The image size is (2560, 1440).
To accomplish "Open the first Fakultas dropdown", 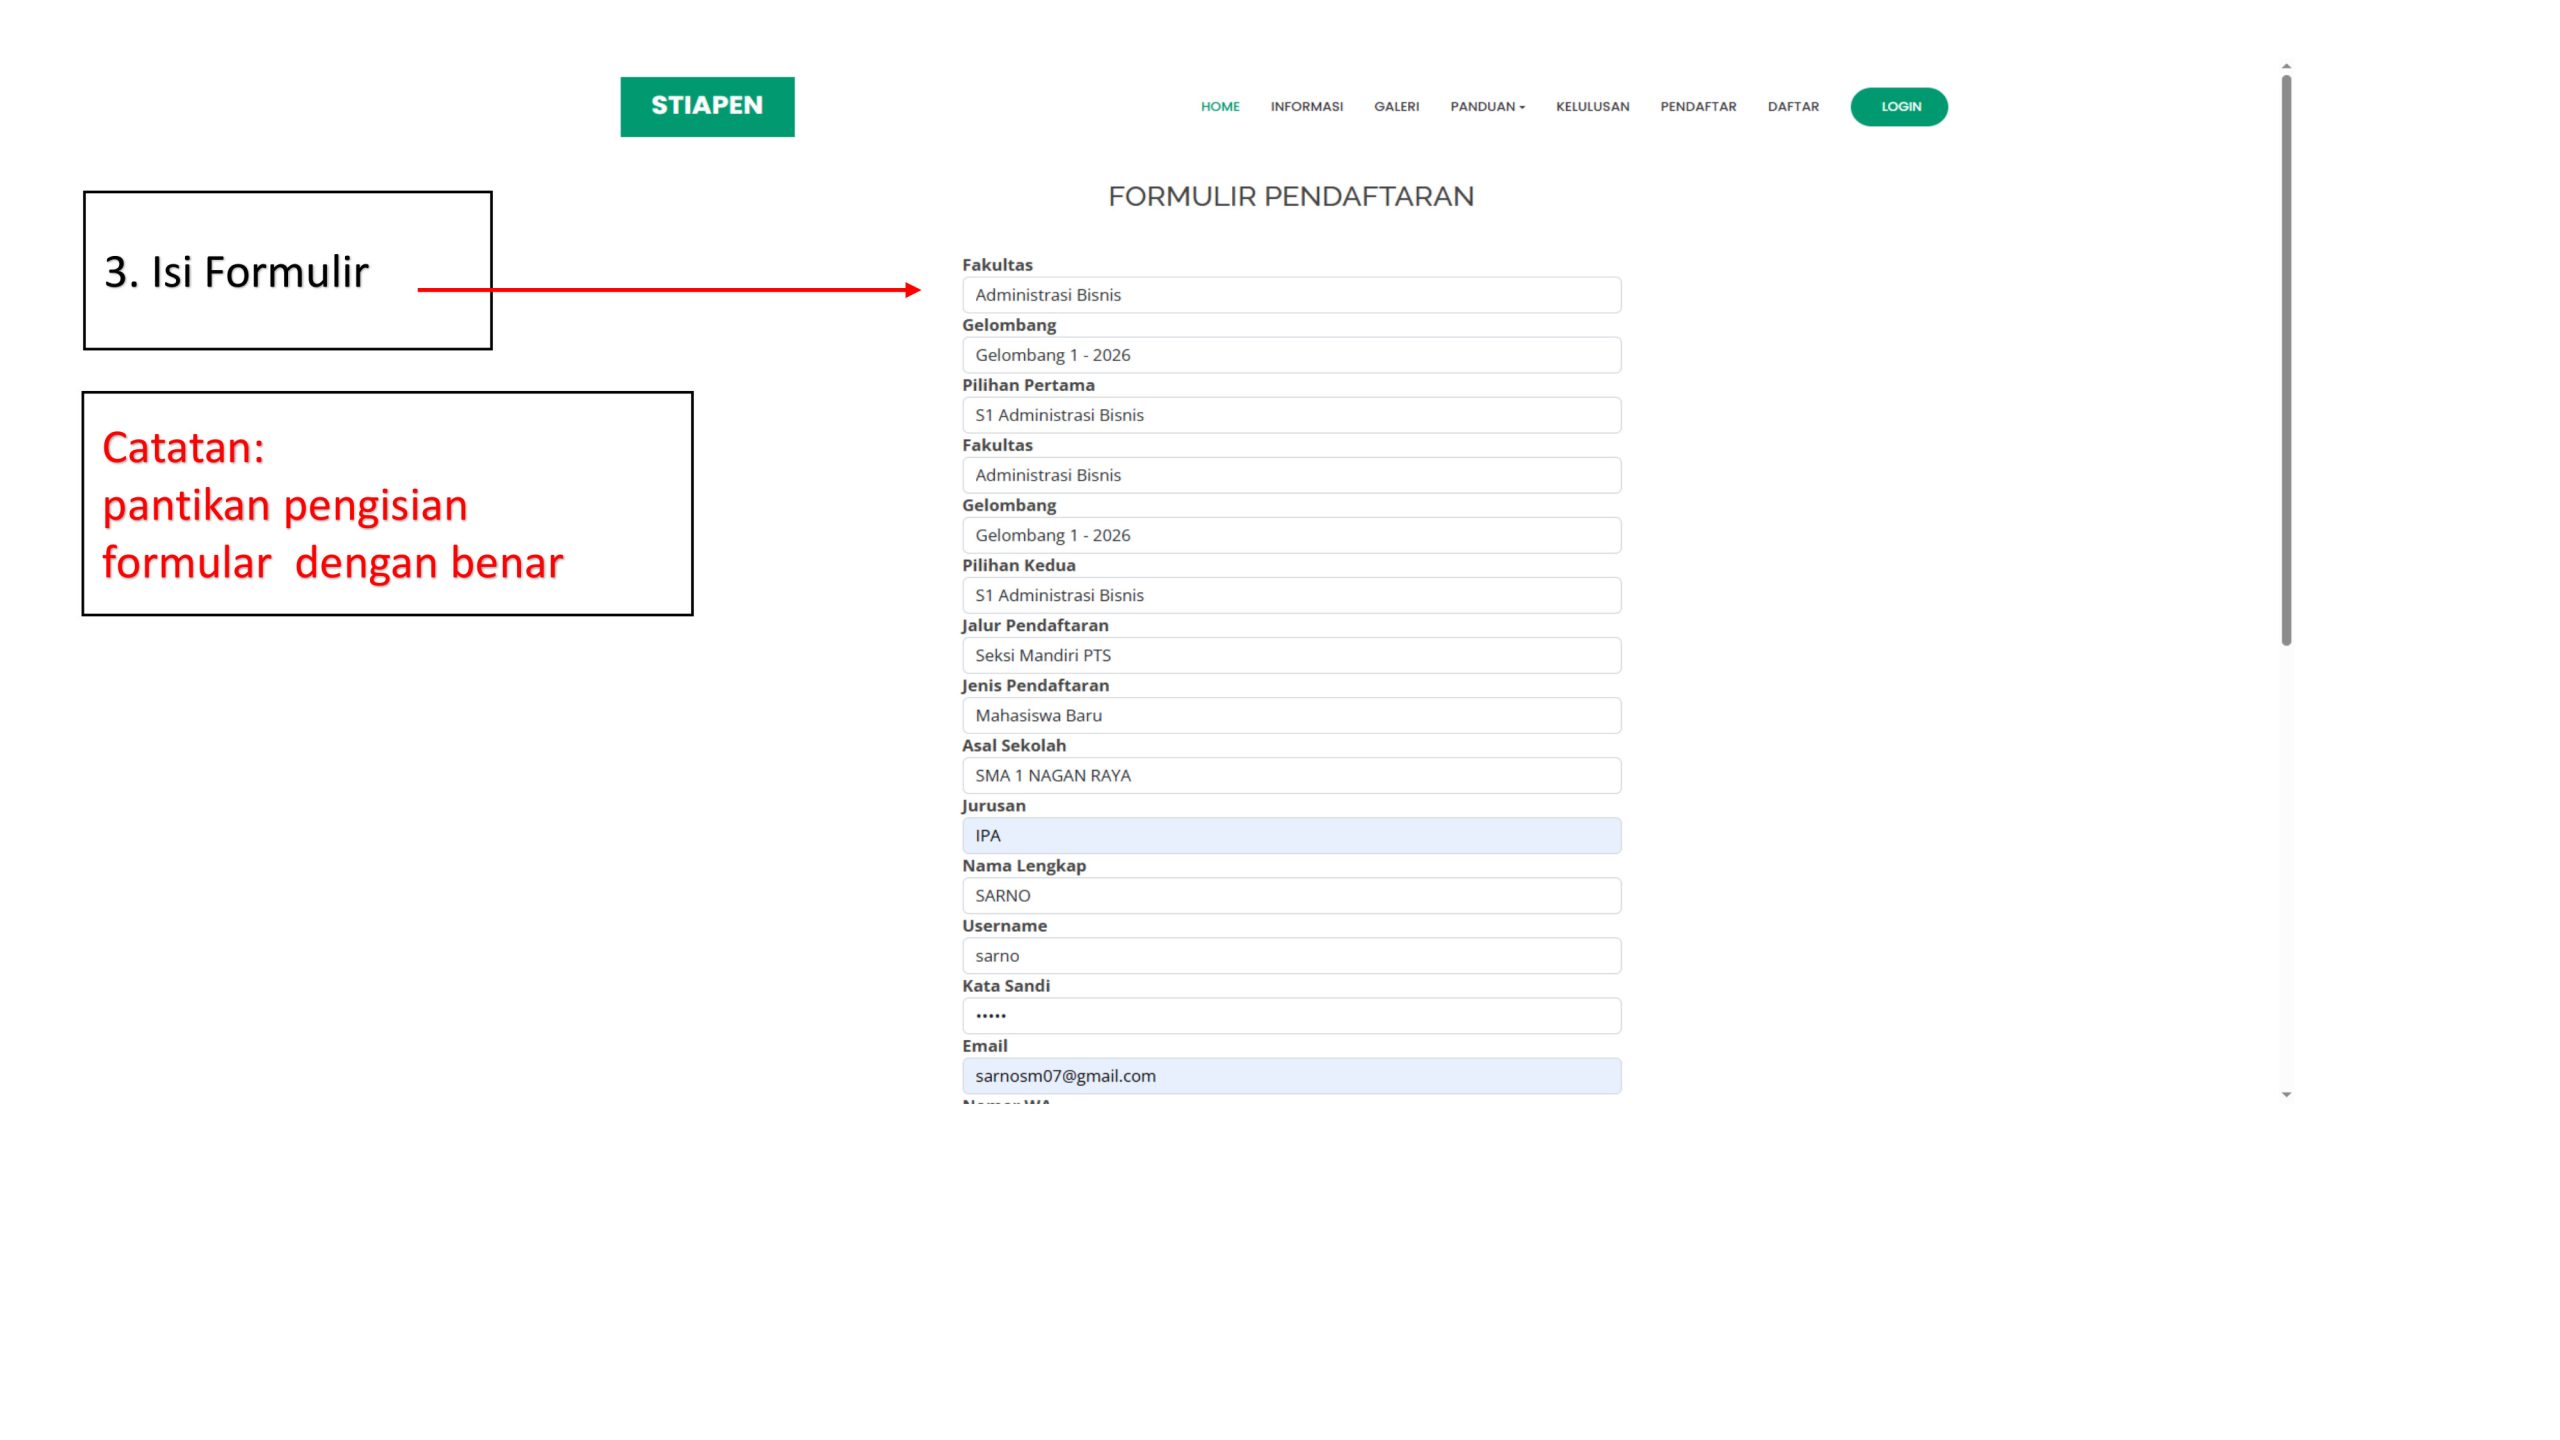I will (1290, 295).
